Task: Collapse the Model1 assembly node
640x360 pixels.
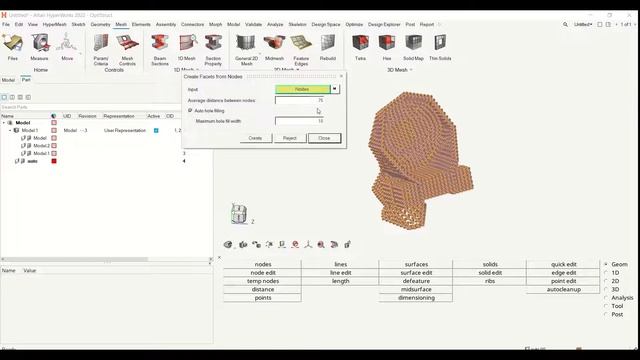Action: click(11, 131)
